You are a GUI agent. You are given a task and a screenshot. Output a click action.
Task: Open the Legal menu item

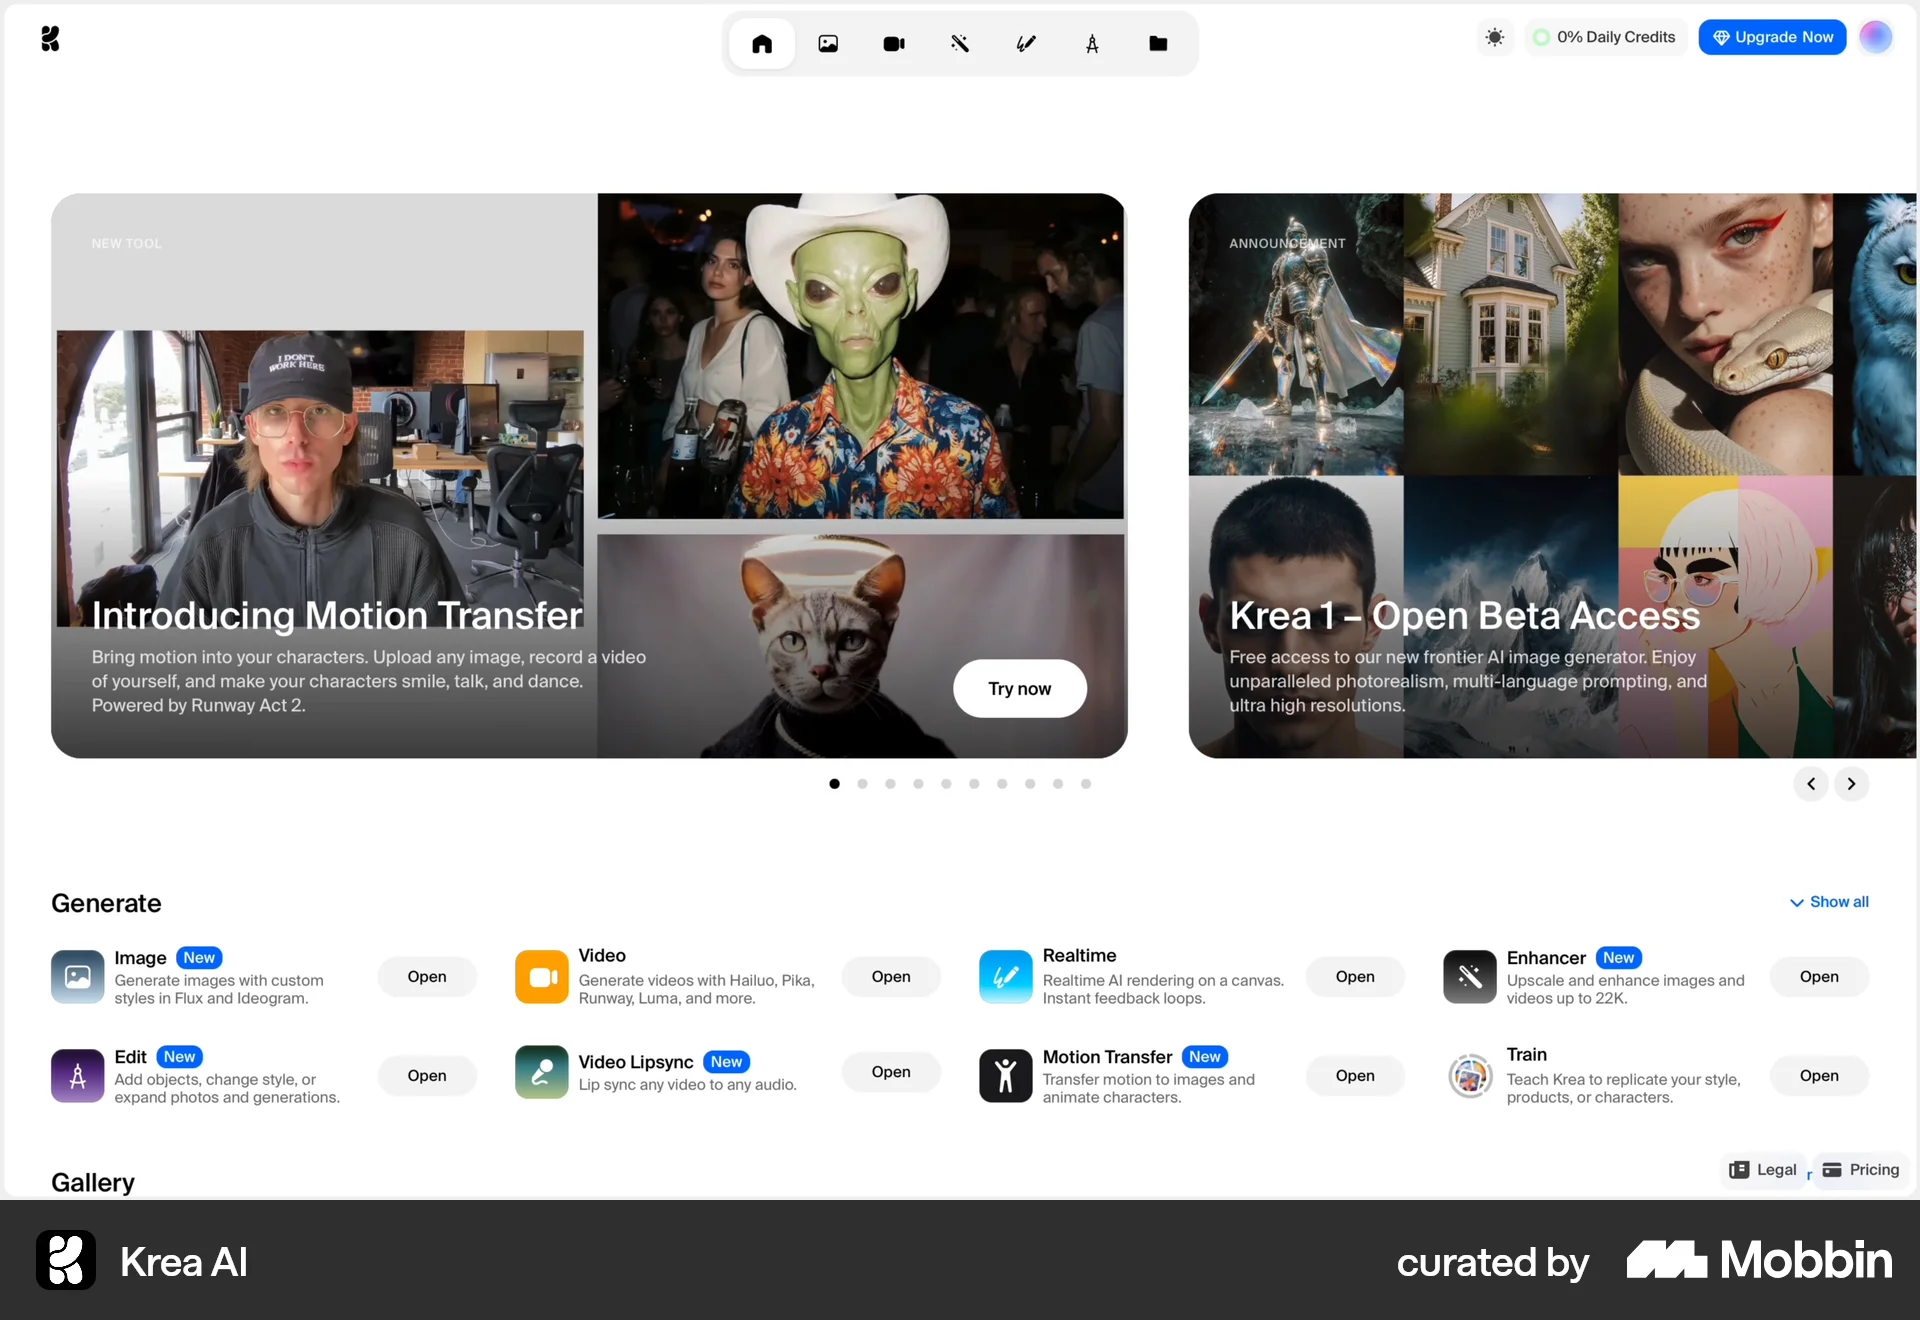1763,1169
